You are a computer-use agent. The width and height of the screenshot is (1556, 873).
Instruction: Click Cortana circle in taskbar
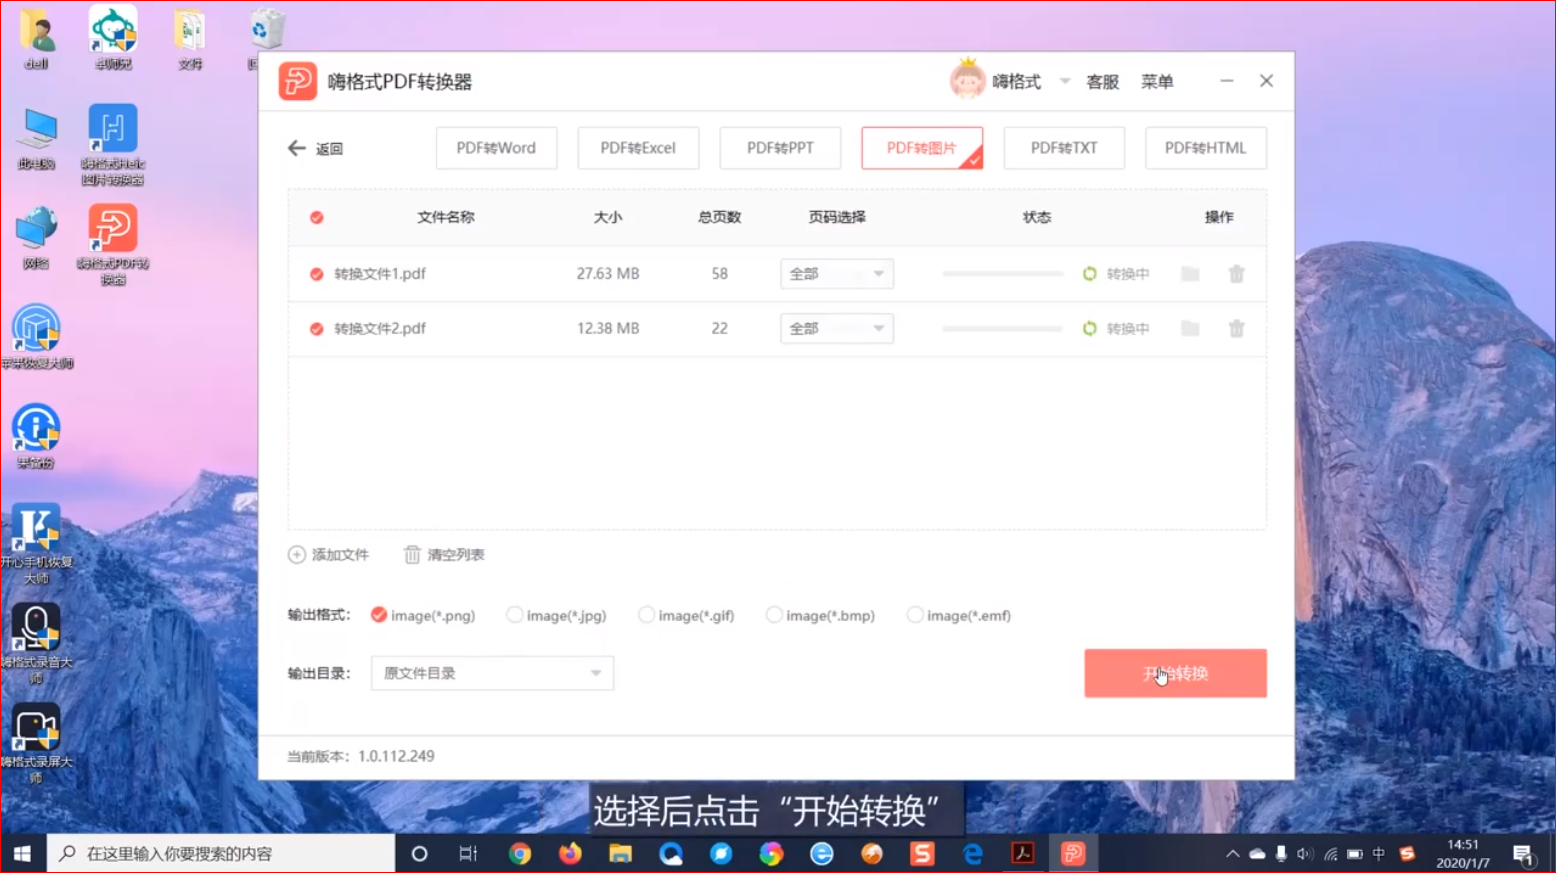pyautogui.click(x=420, y=853)
